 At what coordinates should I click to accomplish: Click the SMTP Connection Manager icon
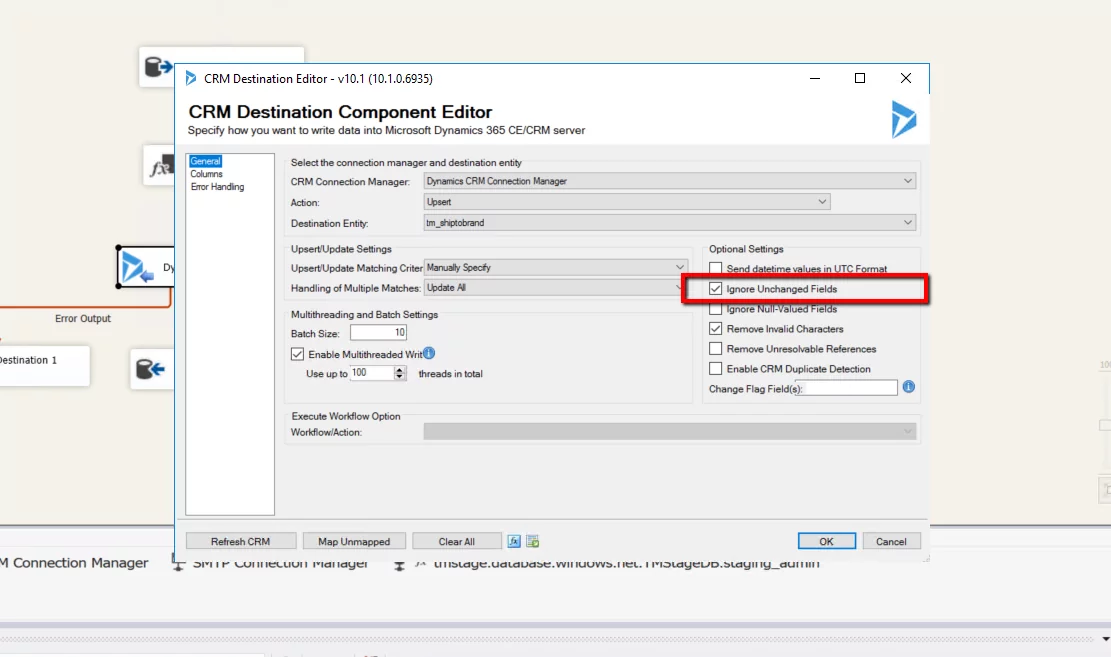[179, 565]
